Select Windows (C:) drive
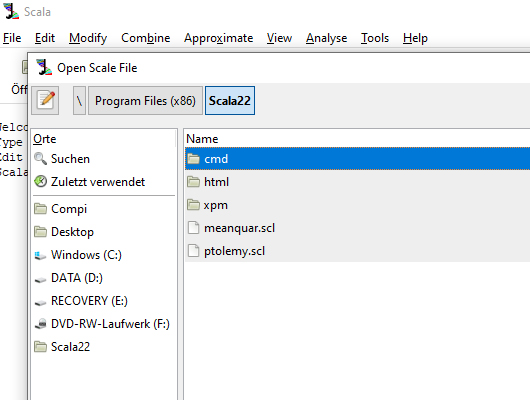The image size is (530, 400). (86, 255)
